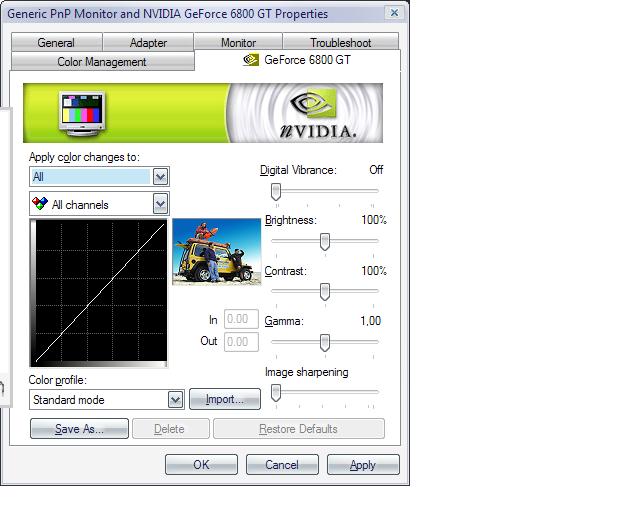Screen dimensions: 640x512
Task: Open the All channels combo box
Action: pos(99,204)
